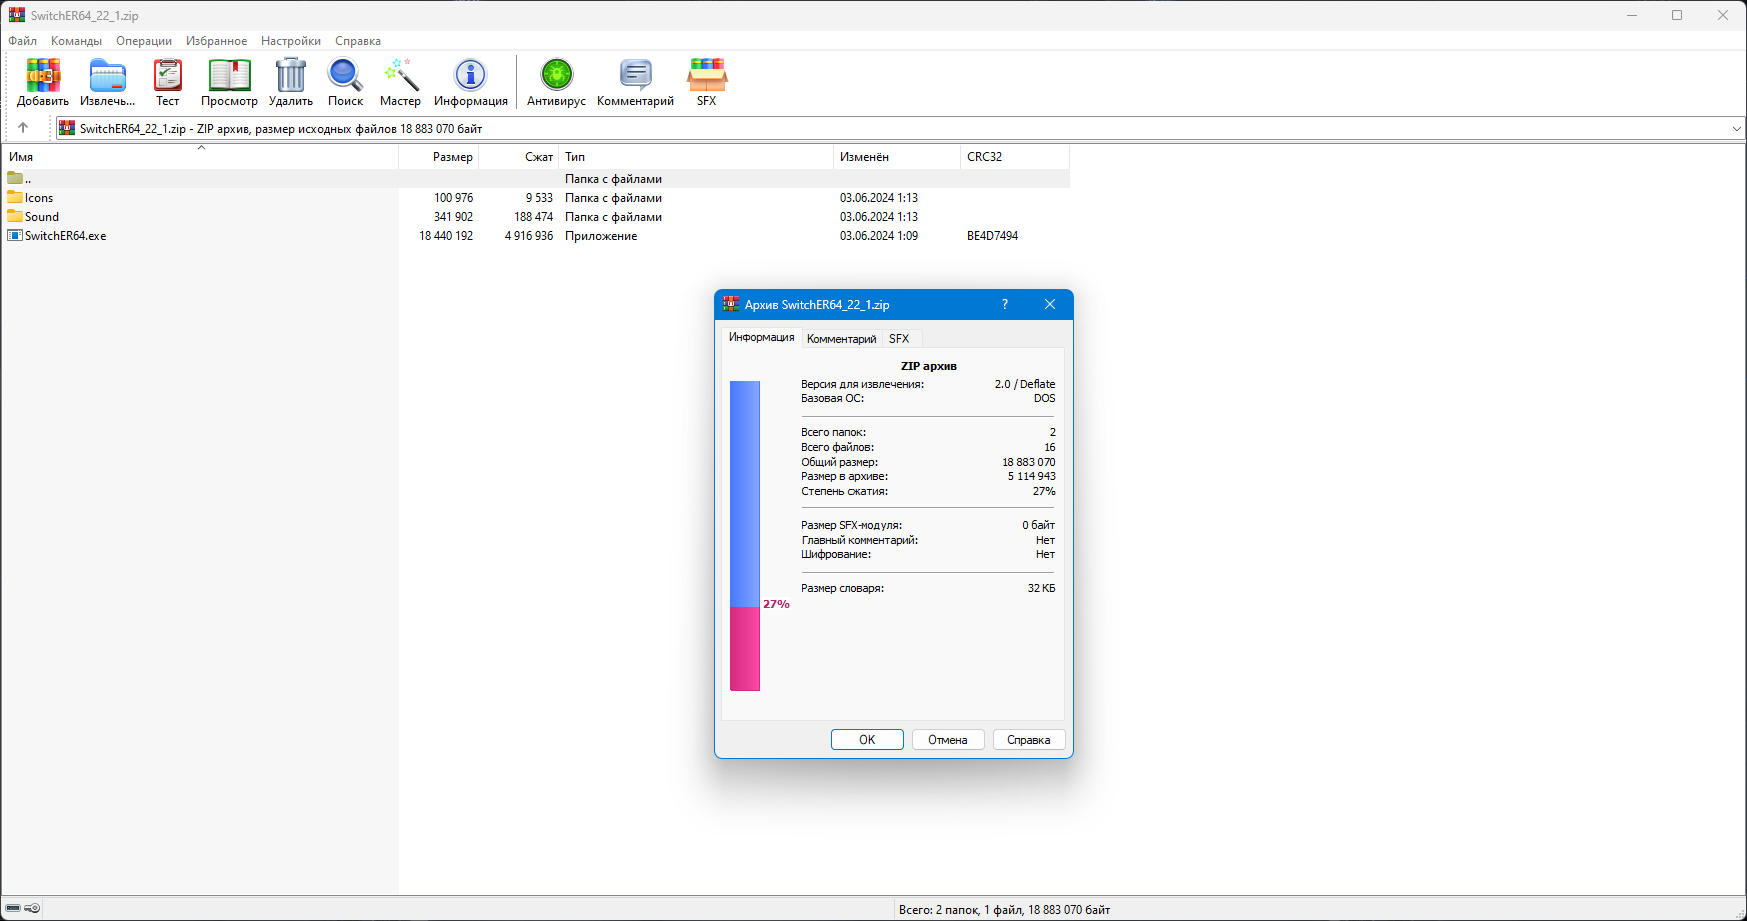Image resolution: width=1747 pixels, height=921 pixels.
Task: Click the disk icon in status bar
Action: (13, 908)
